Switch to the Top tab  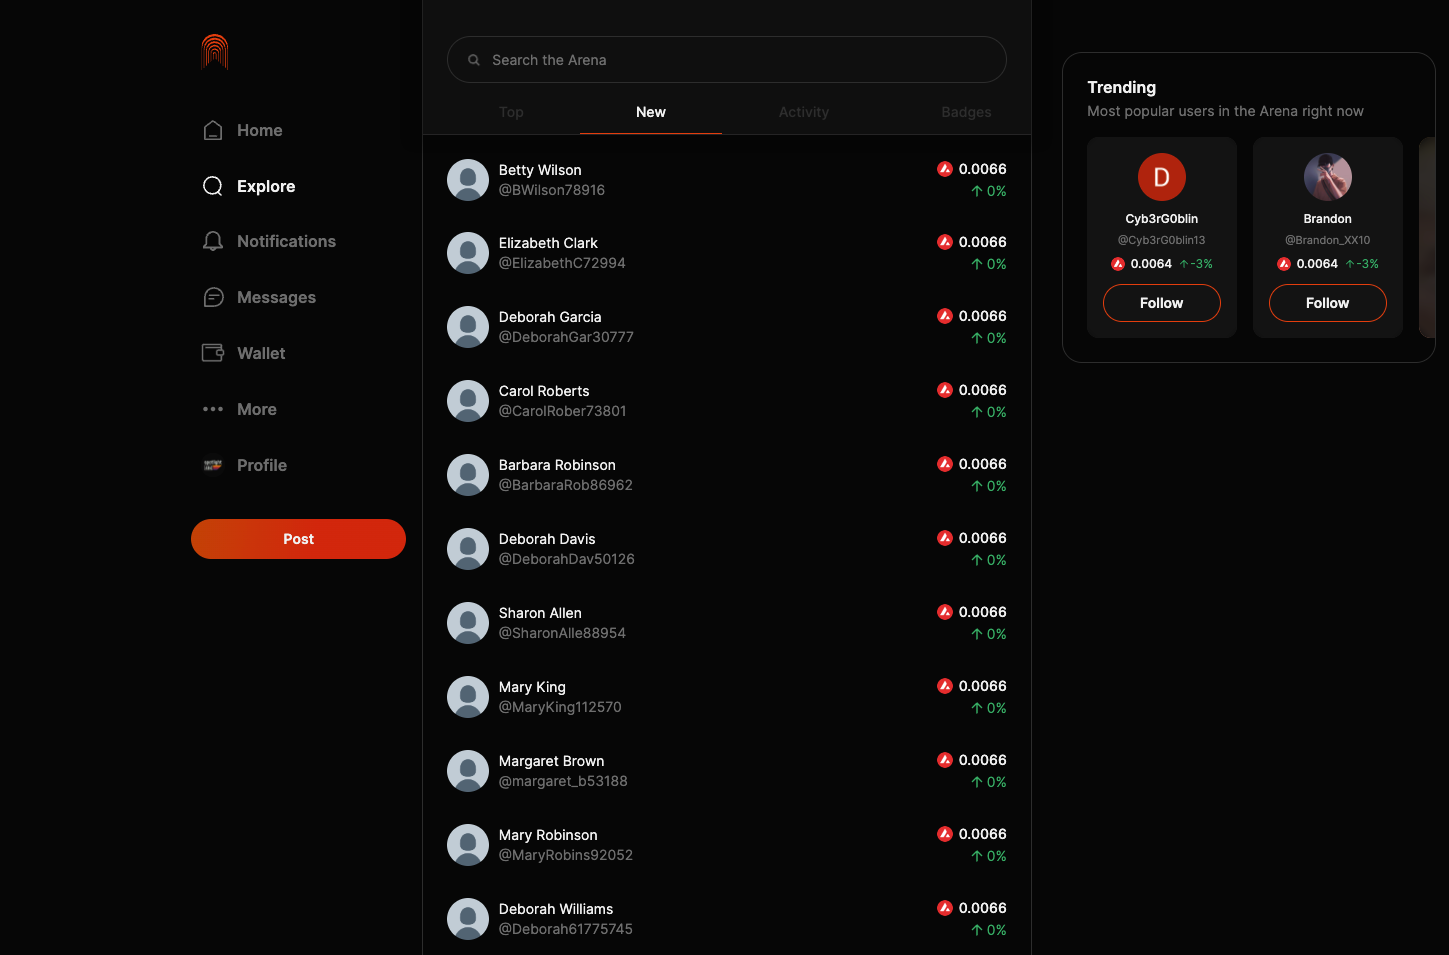pyautogui.click(x=511, y=112)
